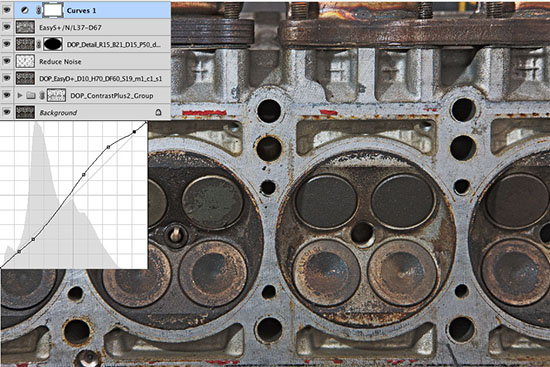Viewport: 550px width, 367px height.
Task: Hide the Reduce Noise layer
Action: click(7, 61)
